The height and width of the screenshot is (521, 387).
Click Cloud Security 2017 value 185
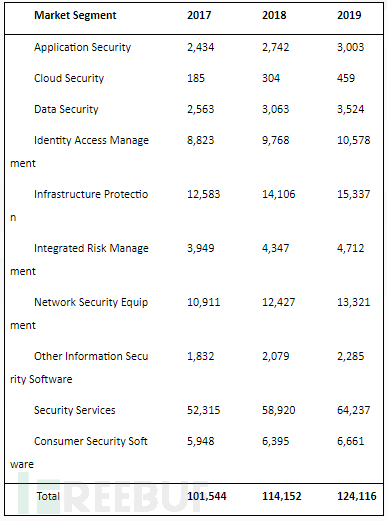coord(196,78)
